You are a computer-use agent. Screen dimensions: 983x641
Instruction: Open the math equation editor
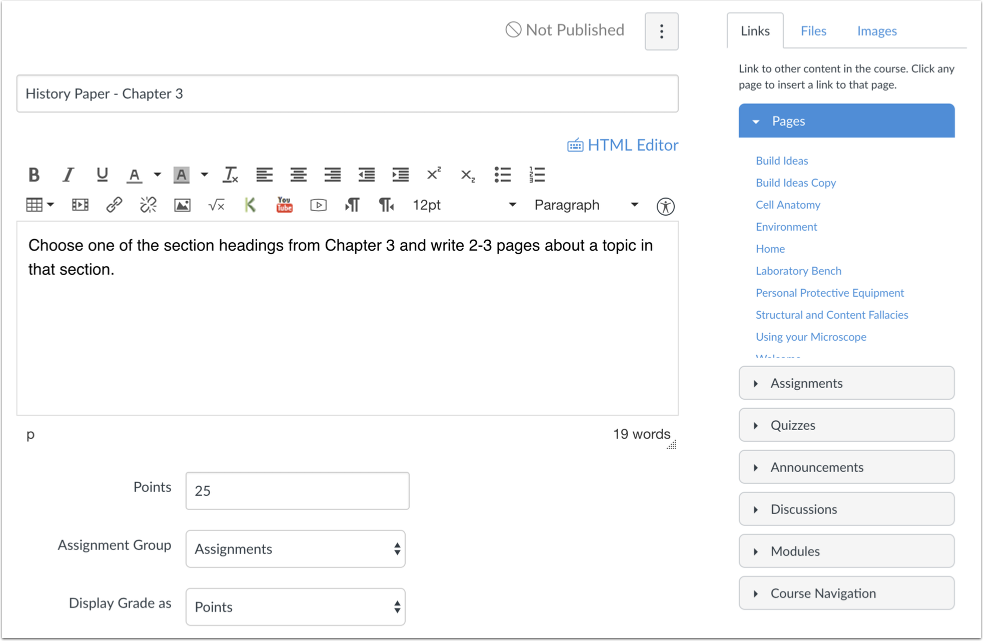pyautogui.click(x=216, y=205)
